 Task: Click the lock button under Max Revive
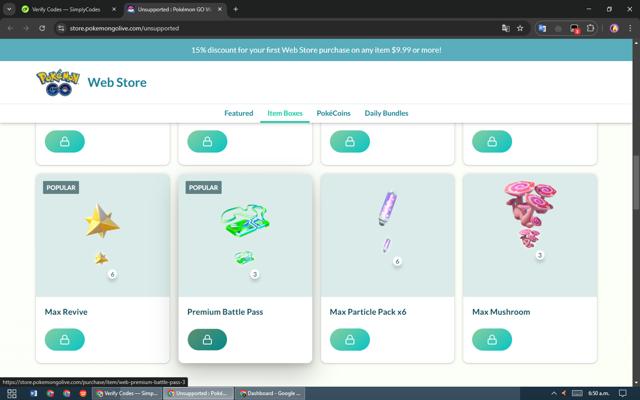coord(64,340)
